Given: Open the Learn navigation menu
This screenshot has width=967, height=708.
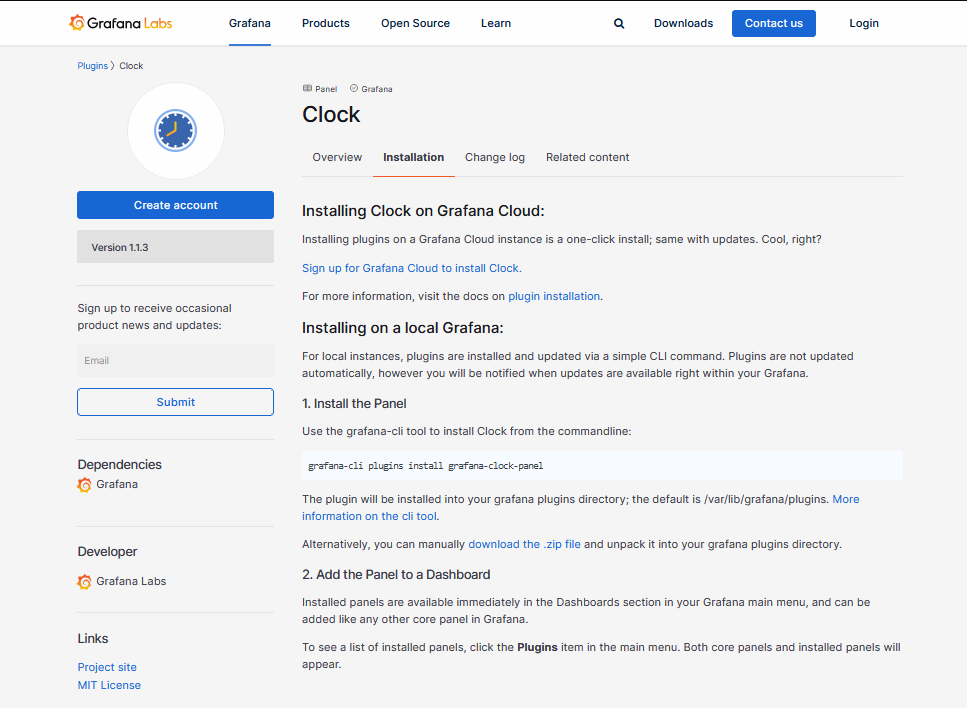Looking at the screenshot, I should [x=496, y=23].
